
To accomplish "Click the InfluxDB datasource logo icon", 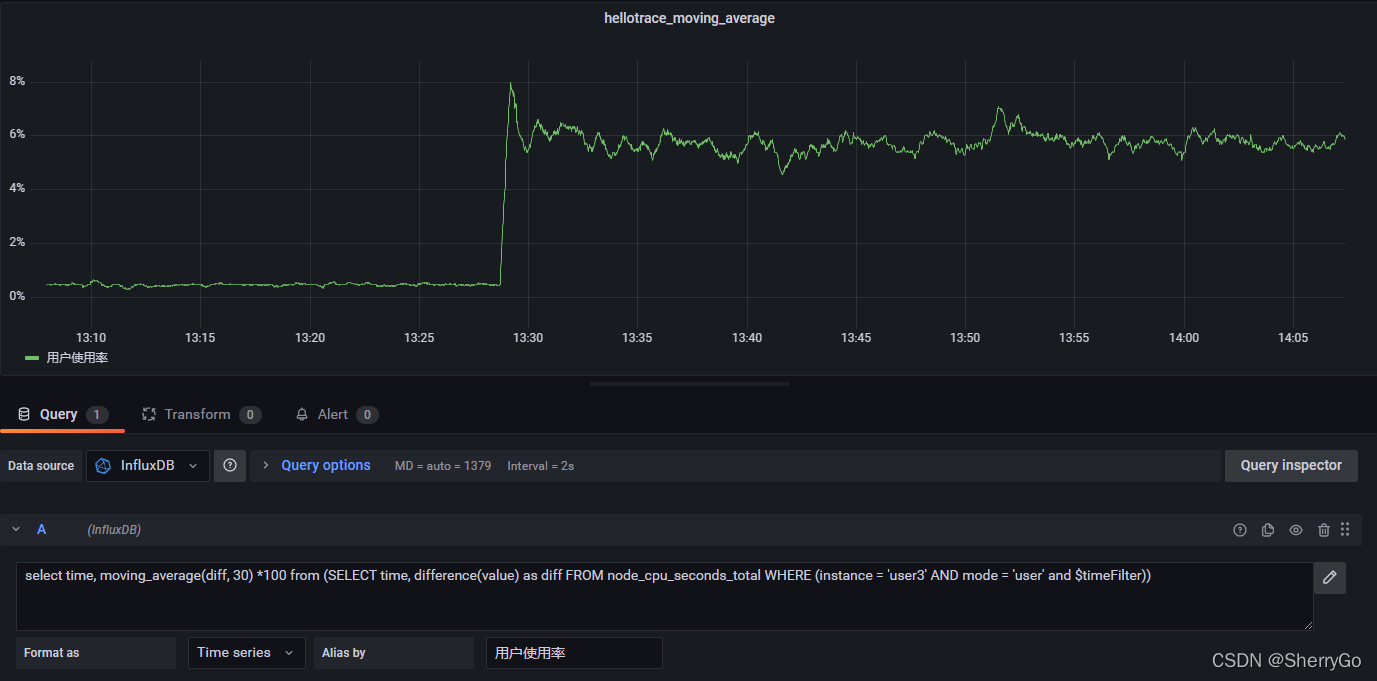I will tap(103, 465).
